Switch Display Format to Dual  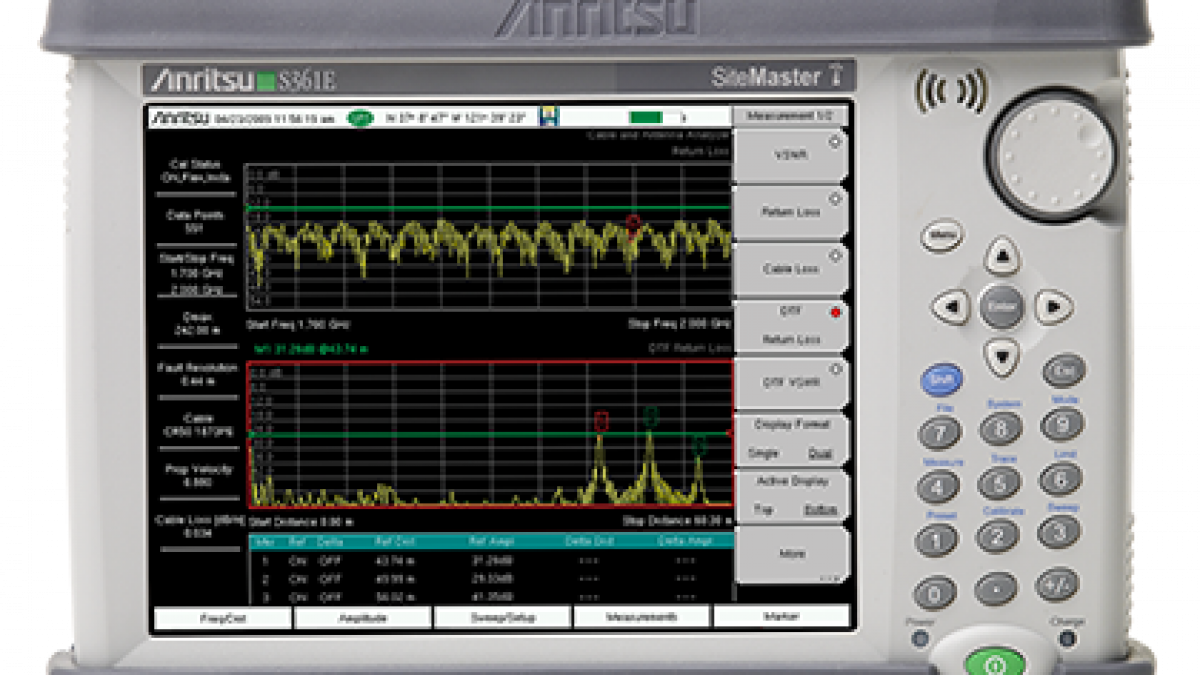click(819, 454)
